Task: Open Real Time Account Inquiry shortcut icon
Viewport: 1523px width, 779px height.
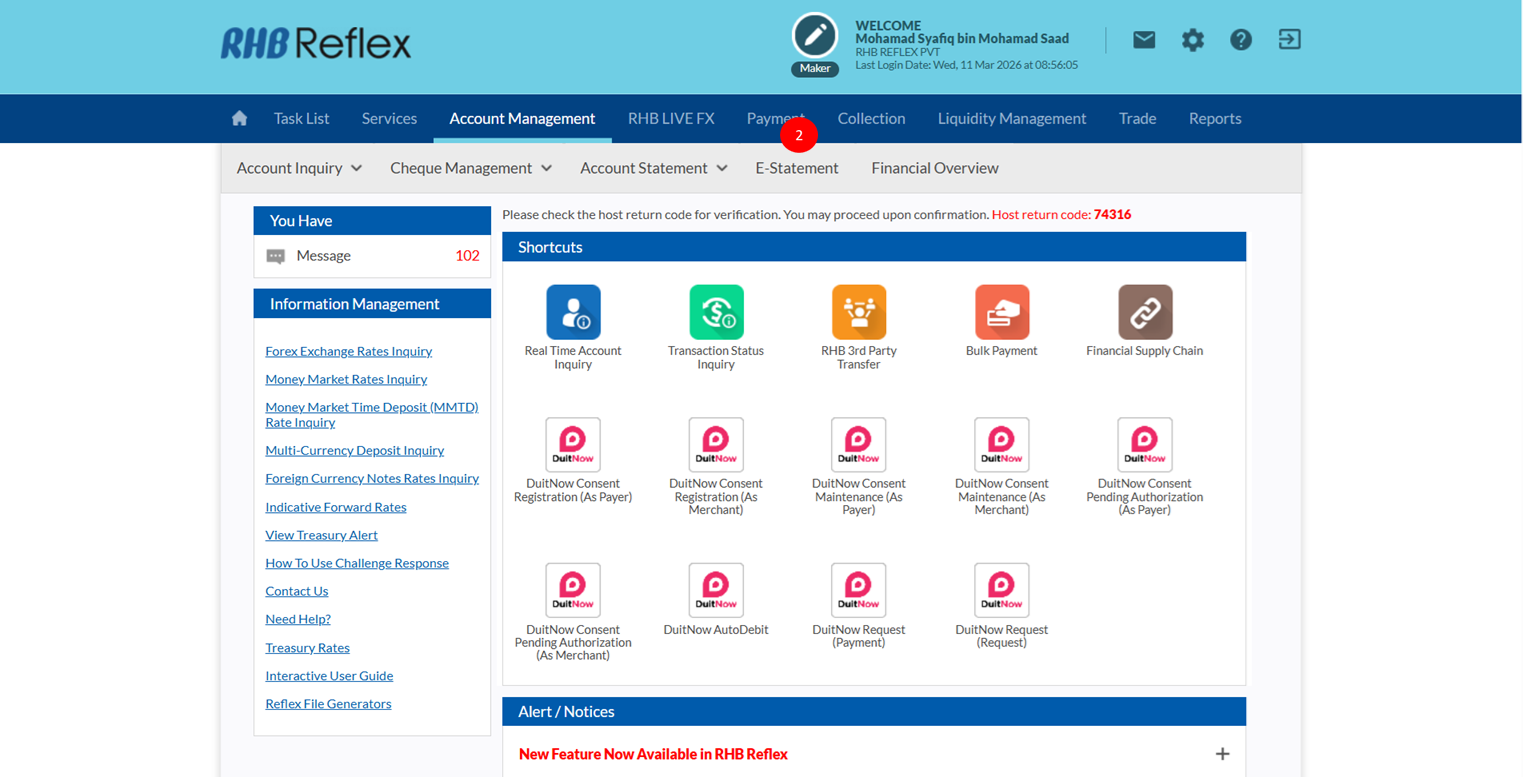Action: pos(573,312)
